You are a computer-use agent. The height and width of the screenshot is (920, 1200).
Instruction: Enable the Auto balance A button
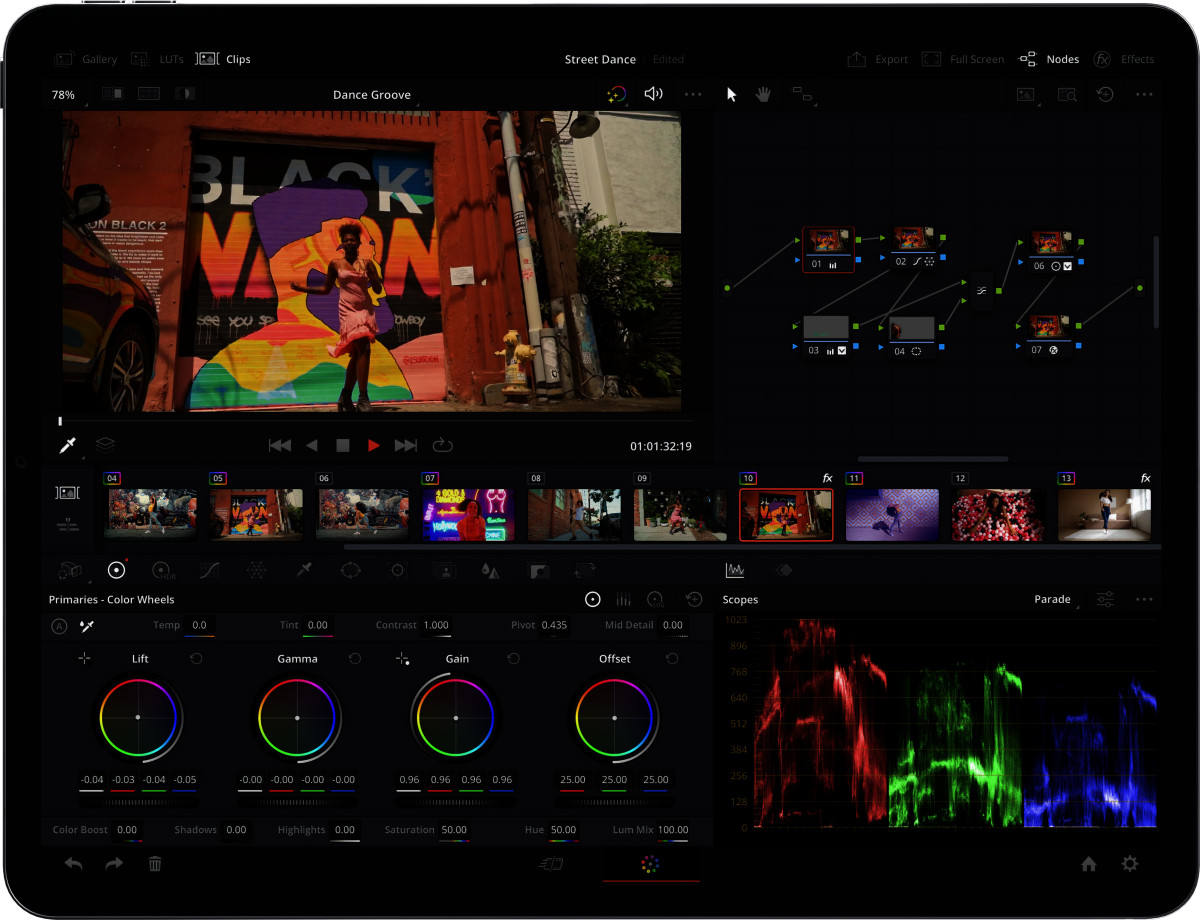59,626
